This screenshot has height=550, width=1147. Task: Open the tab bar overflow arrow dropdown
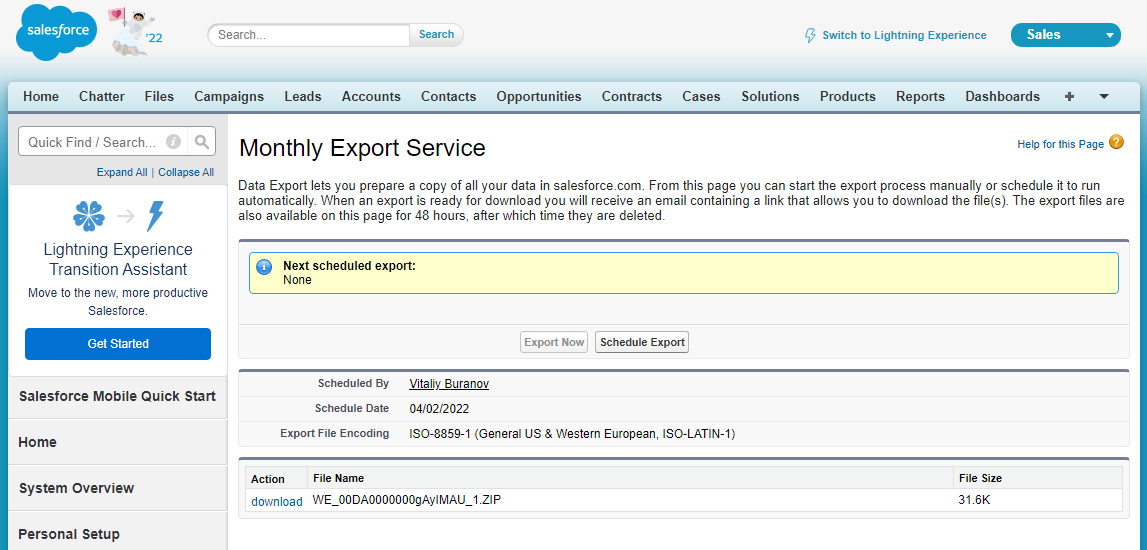point(1104,97)
